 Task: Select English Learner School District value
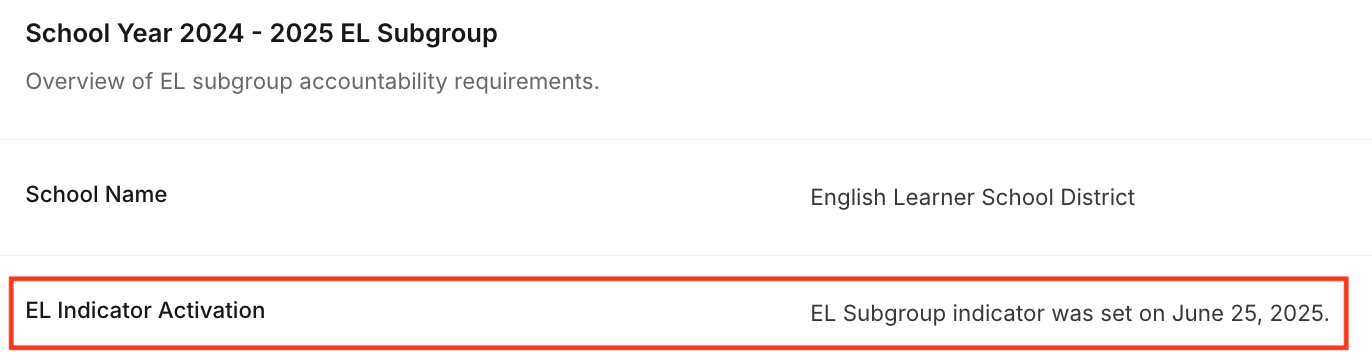(x=972, y=197)
